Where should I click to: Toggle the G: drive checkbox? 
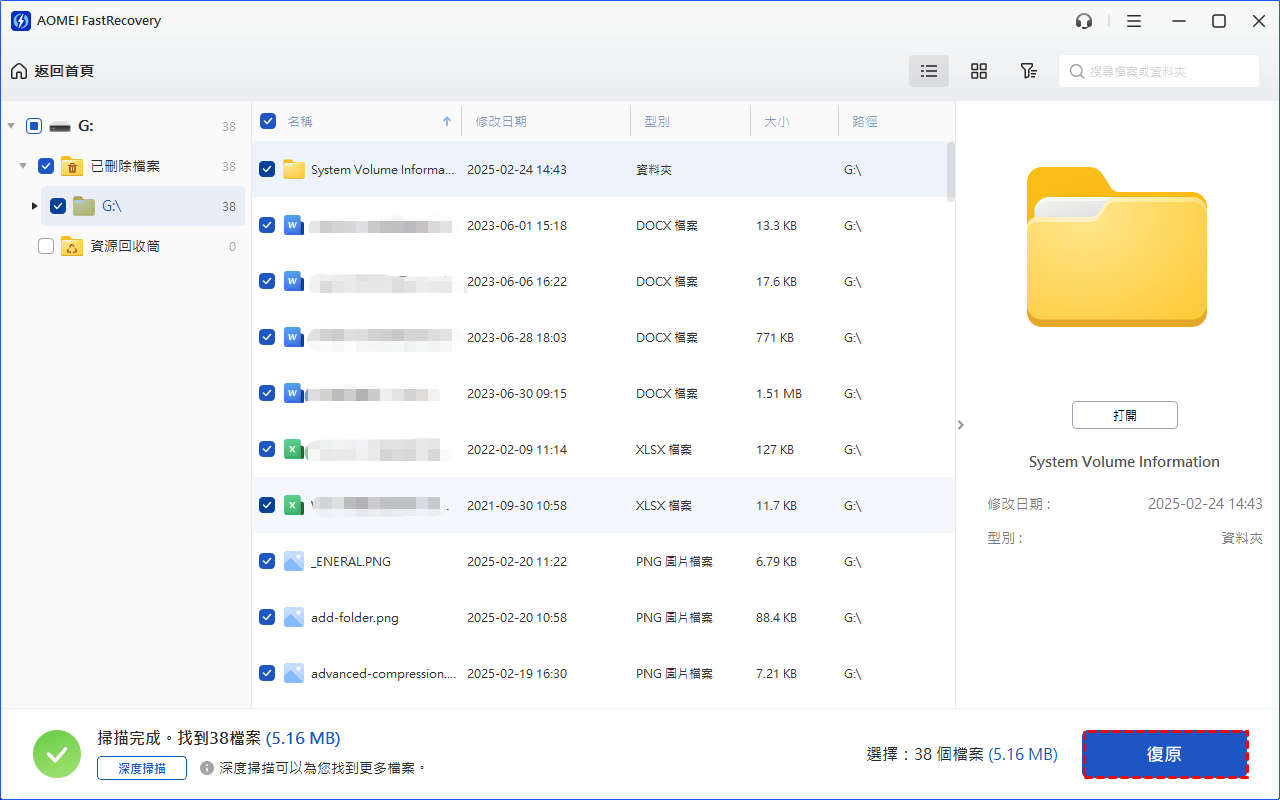[33, 126]
